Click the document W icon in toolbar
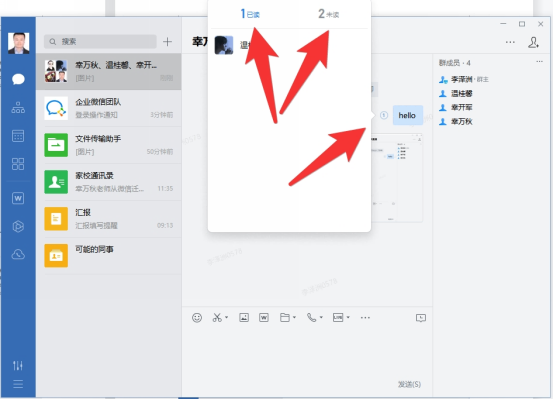The width and height of the screenshot is (554, 399). pos(264,318)
